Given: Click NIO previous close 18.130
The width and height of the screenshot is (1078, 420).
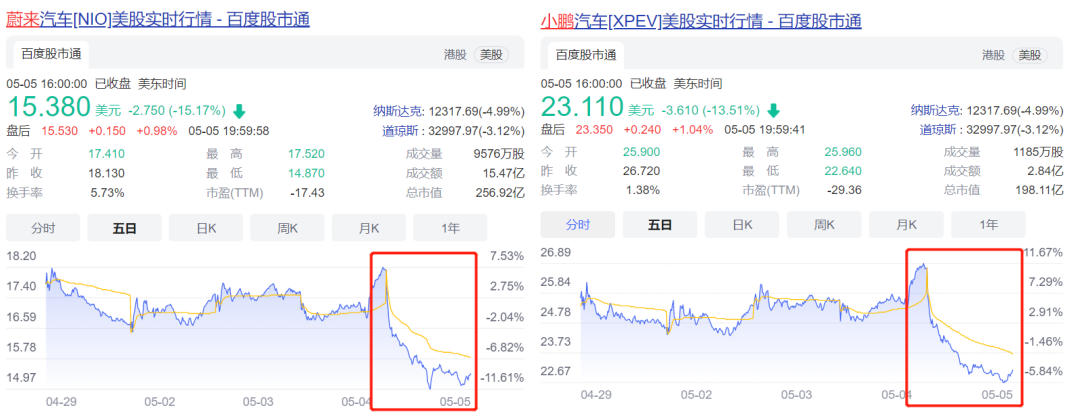Looking at the screenshot, I should (x=107, y=173).
